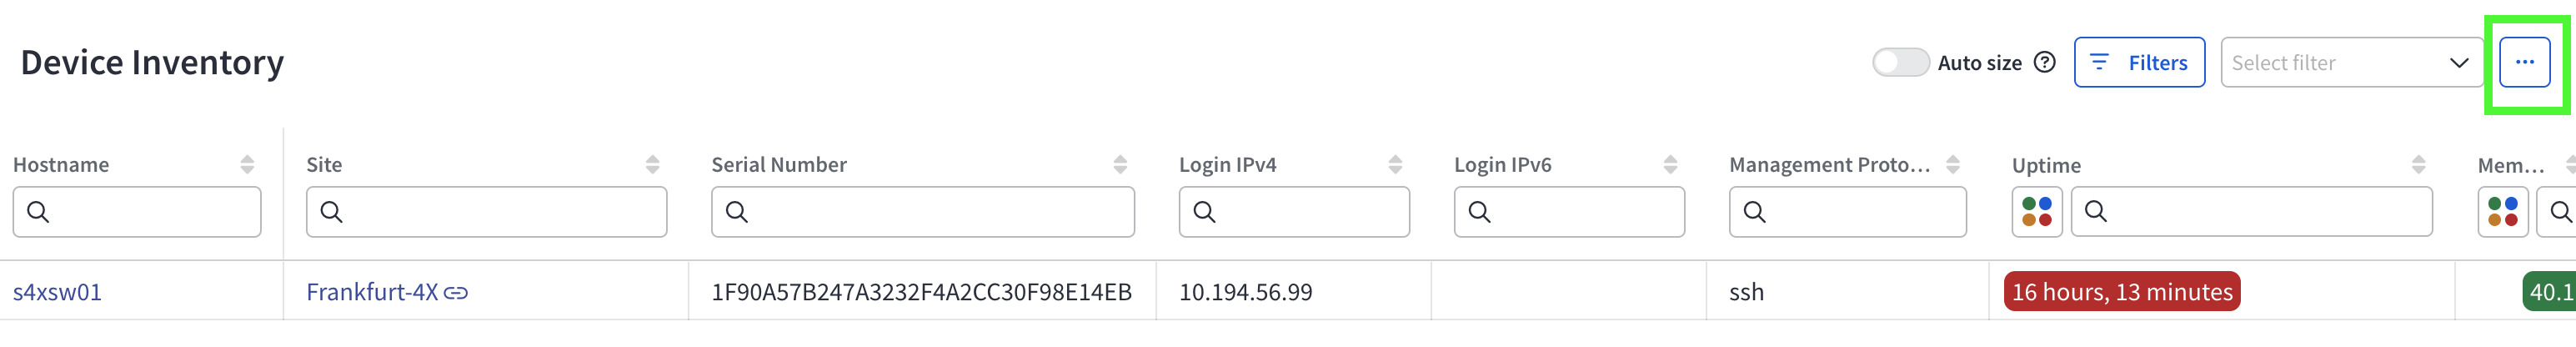
Task: Open the s4xsw01 hostname link
Action: [x=57, y=292]
